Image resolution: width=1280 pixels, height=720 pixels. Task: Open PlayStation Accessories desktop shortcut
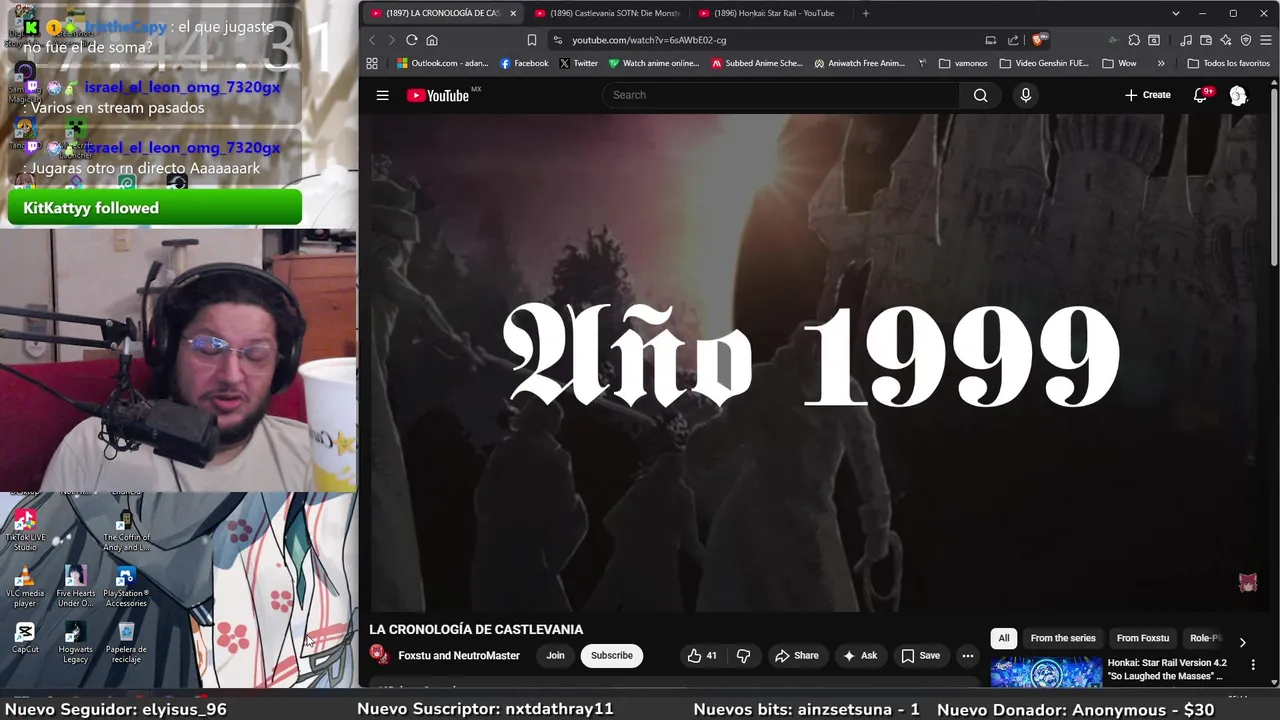coord(126,587)
